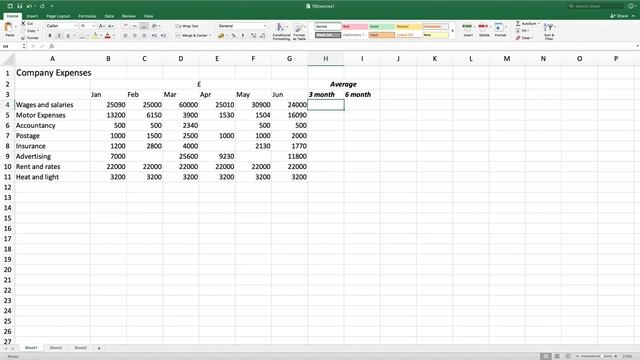Center text horizontally icon
Viewport: 640px width, 360px height.
pyautogui.click(x=135, y=36)
